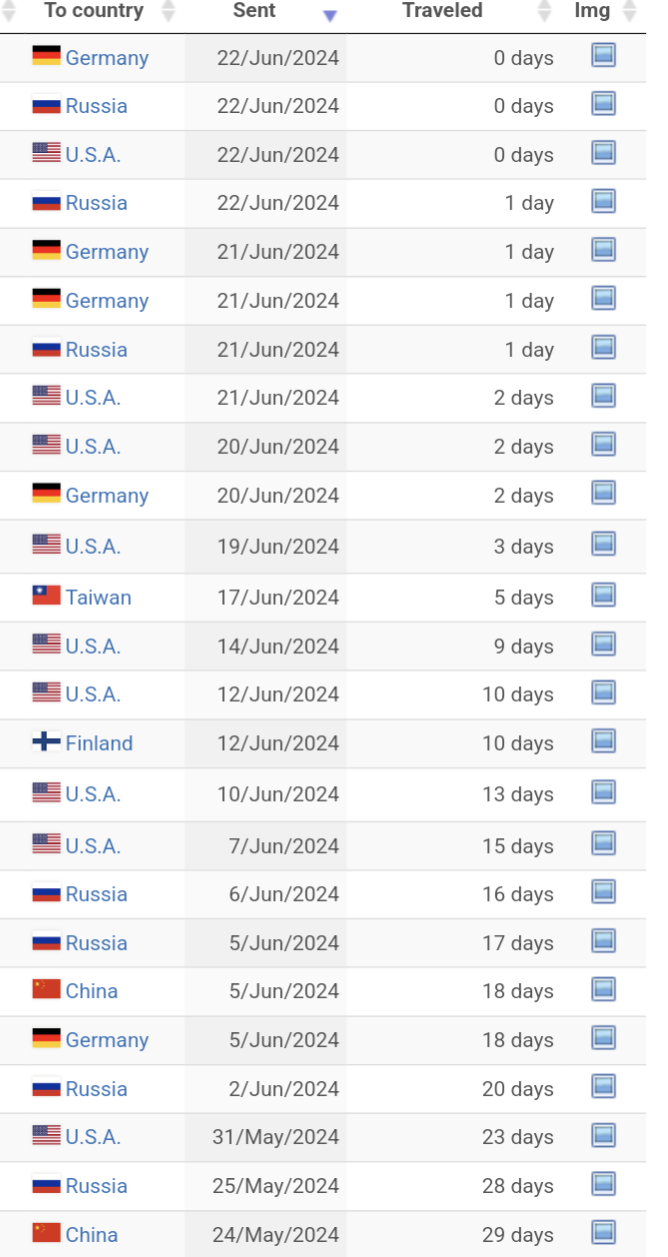View image for Russia card sent 2/Jun/2024
668x1257 pixels.
(x=603, y=1087)
